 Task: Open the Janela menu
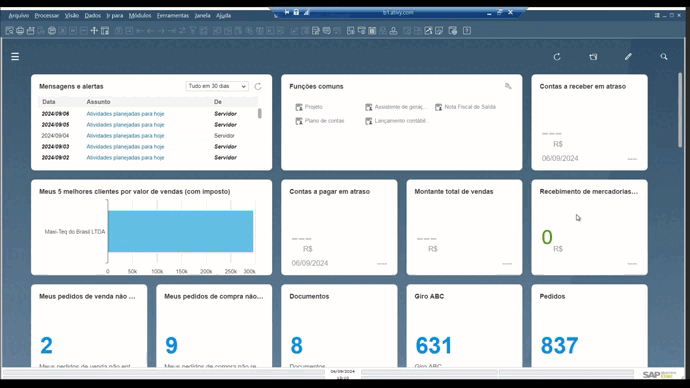pyautogui.click(x=202, y=15)
